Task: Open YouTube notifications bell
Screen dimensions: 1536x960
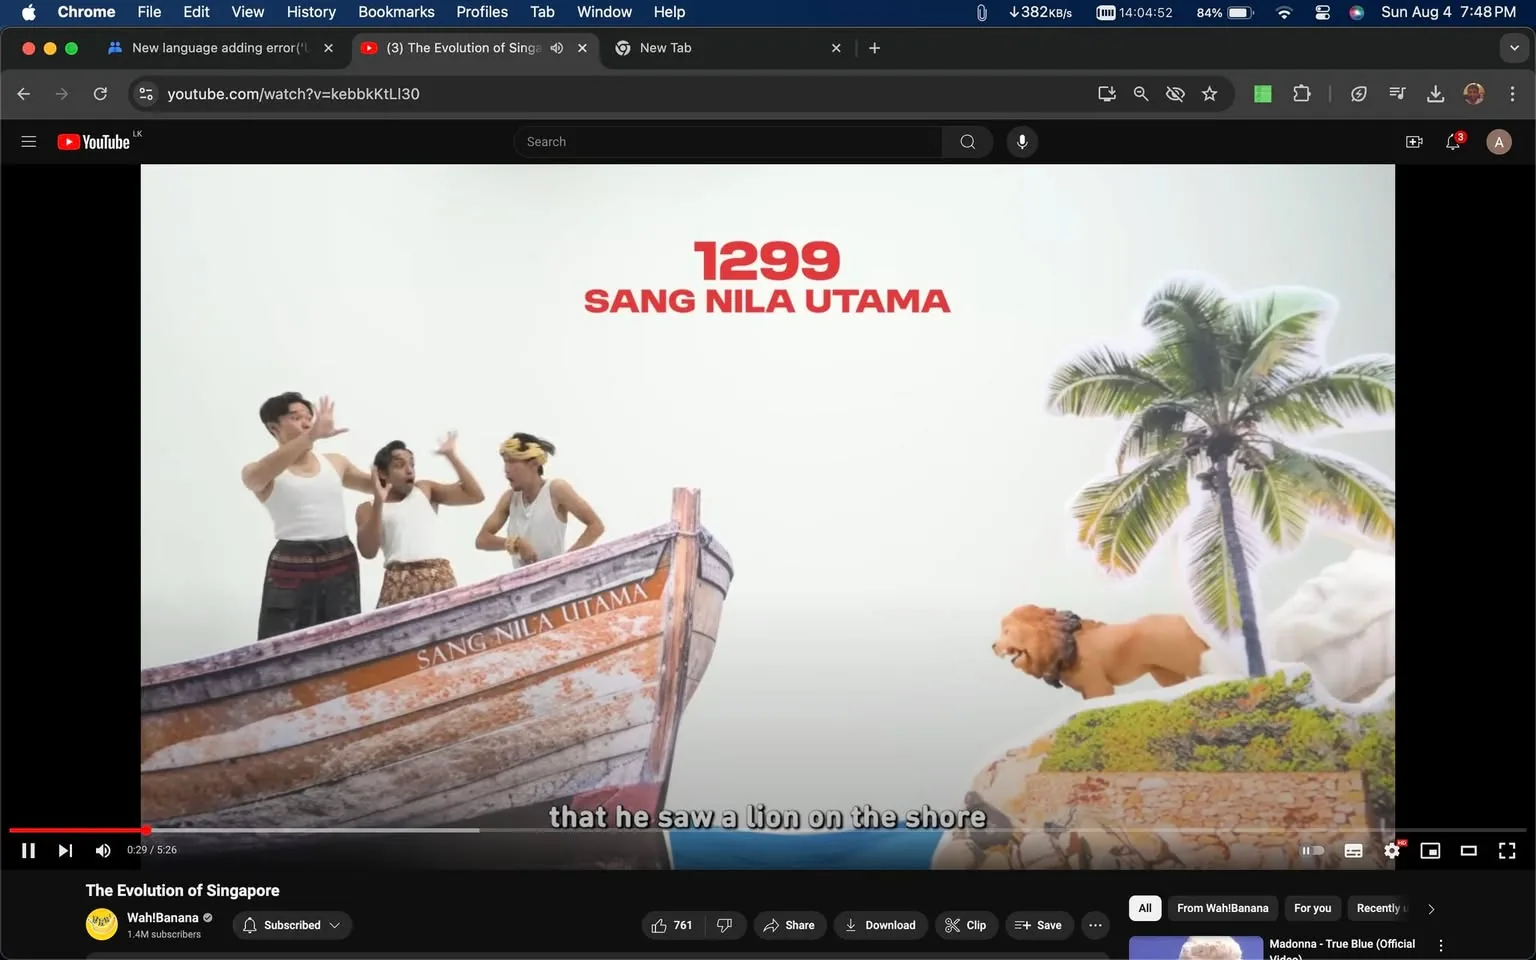Action: (x=1452, y=141)
